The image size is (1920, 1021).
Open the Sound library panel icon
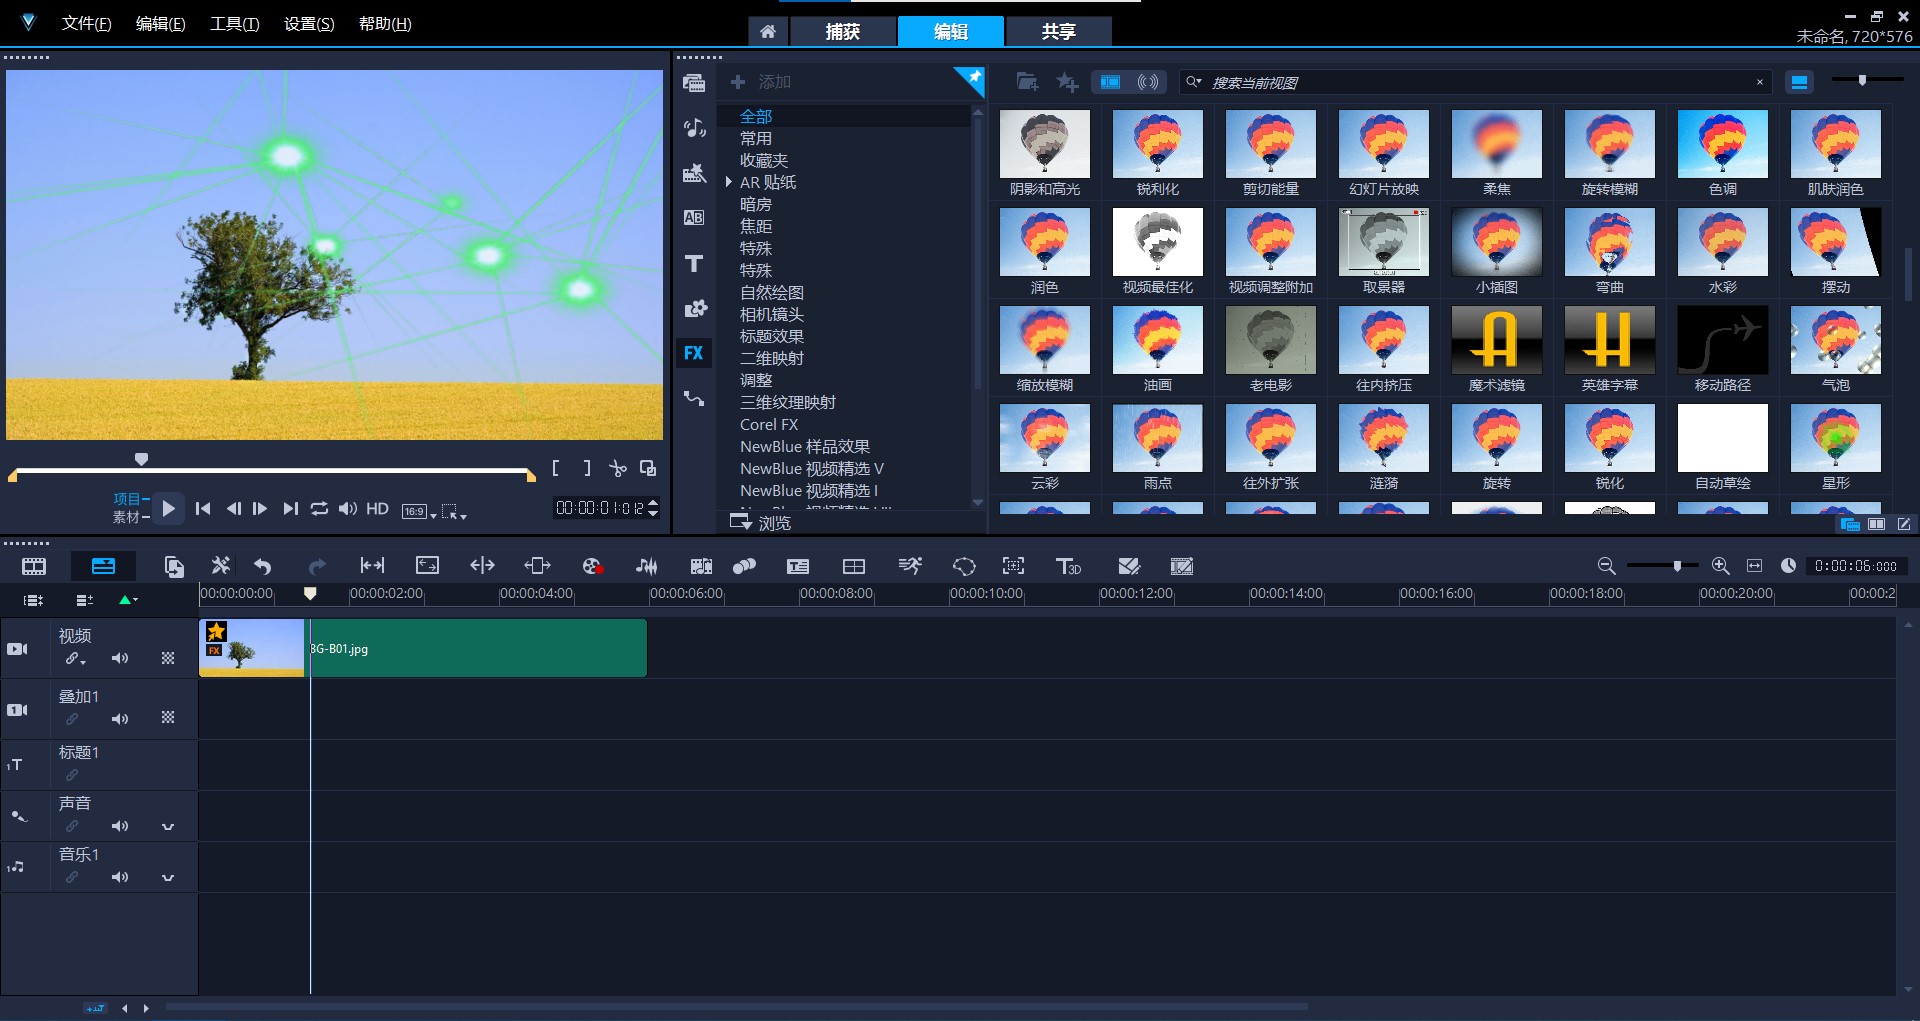694,128
